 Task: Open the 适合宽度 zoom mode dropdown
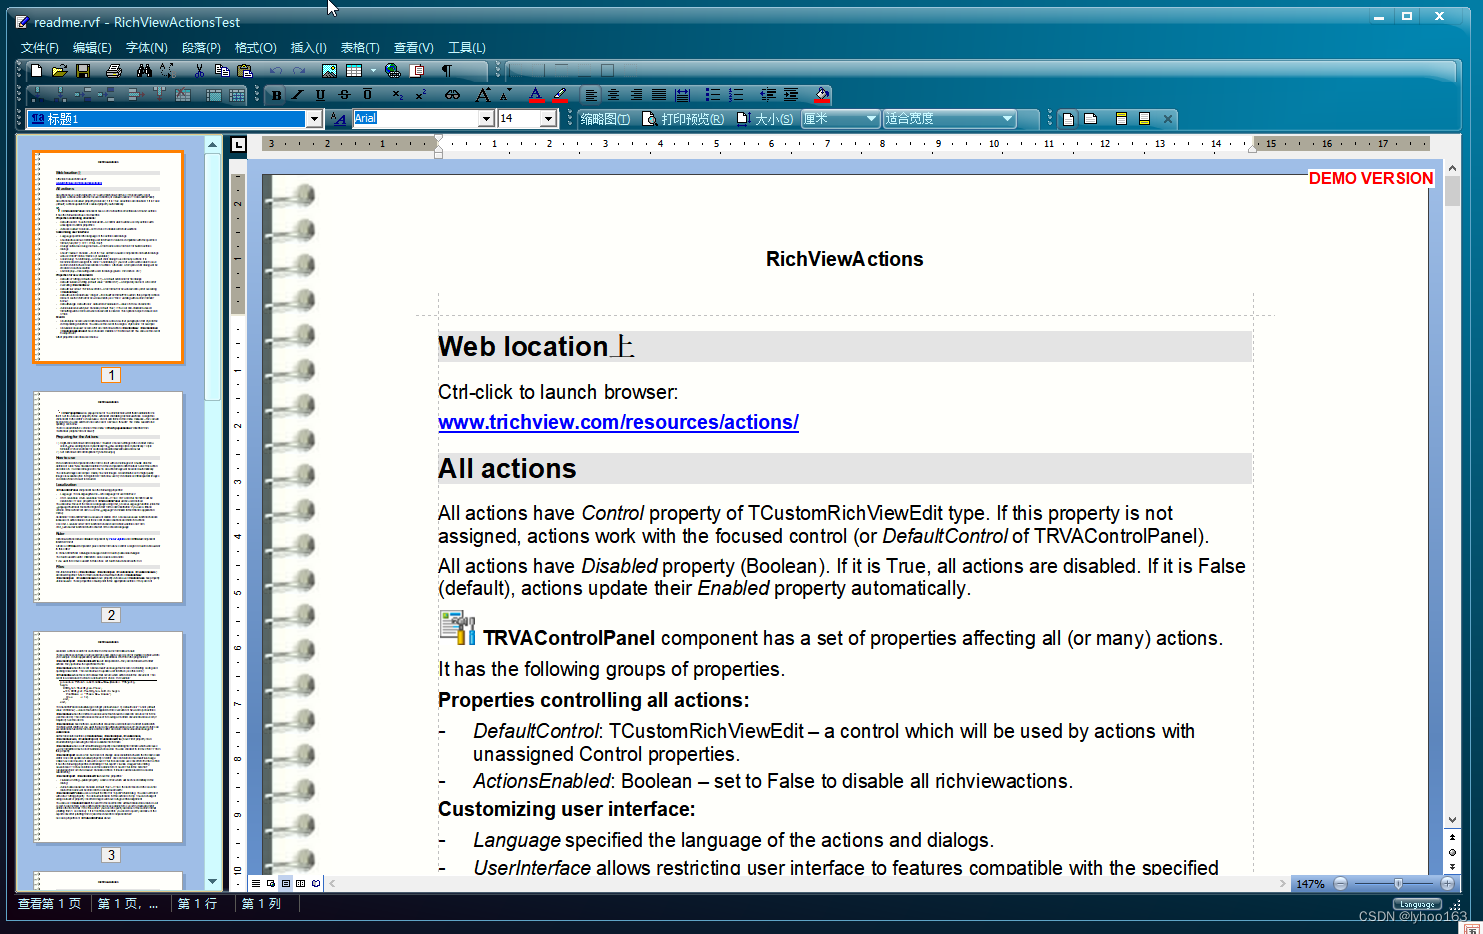coord(1007,118)
